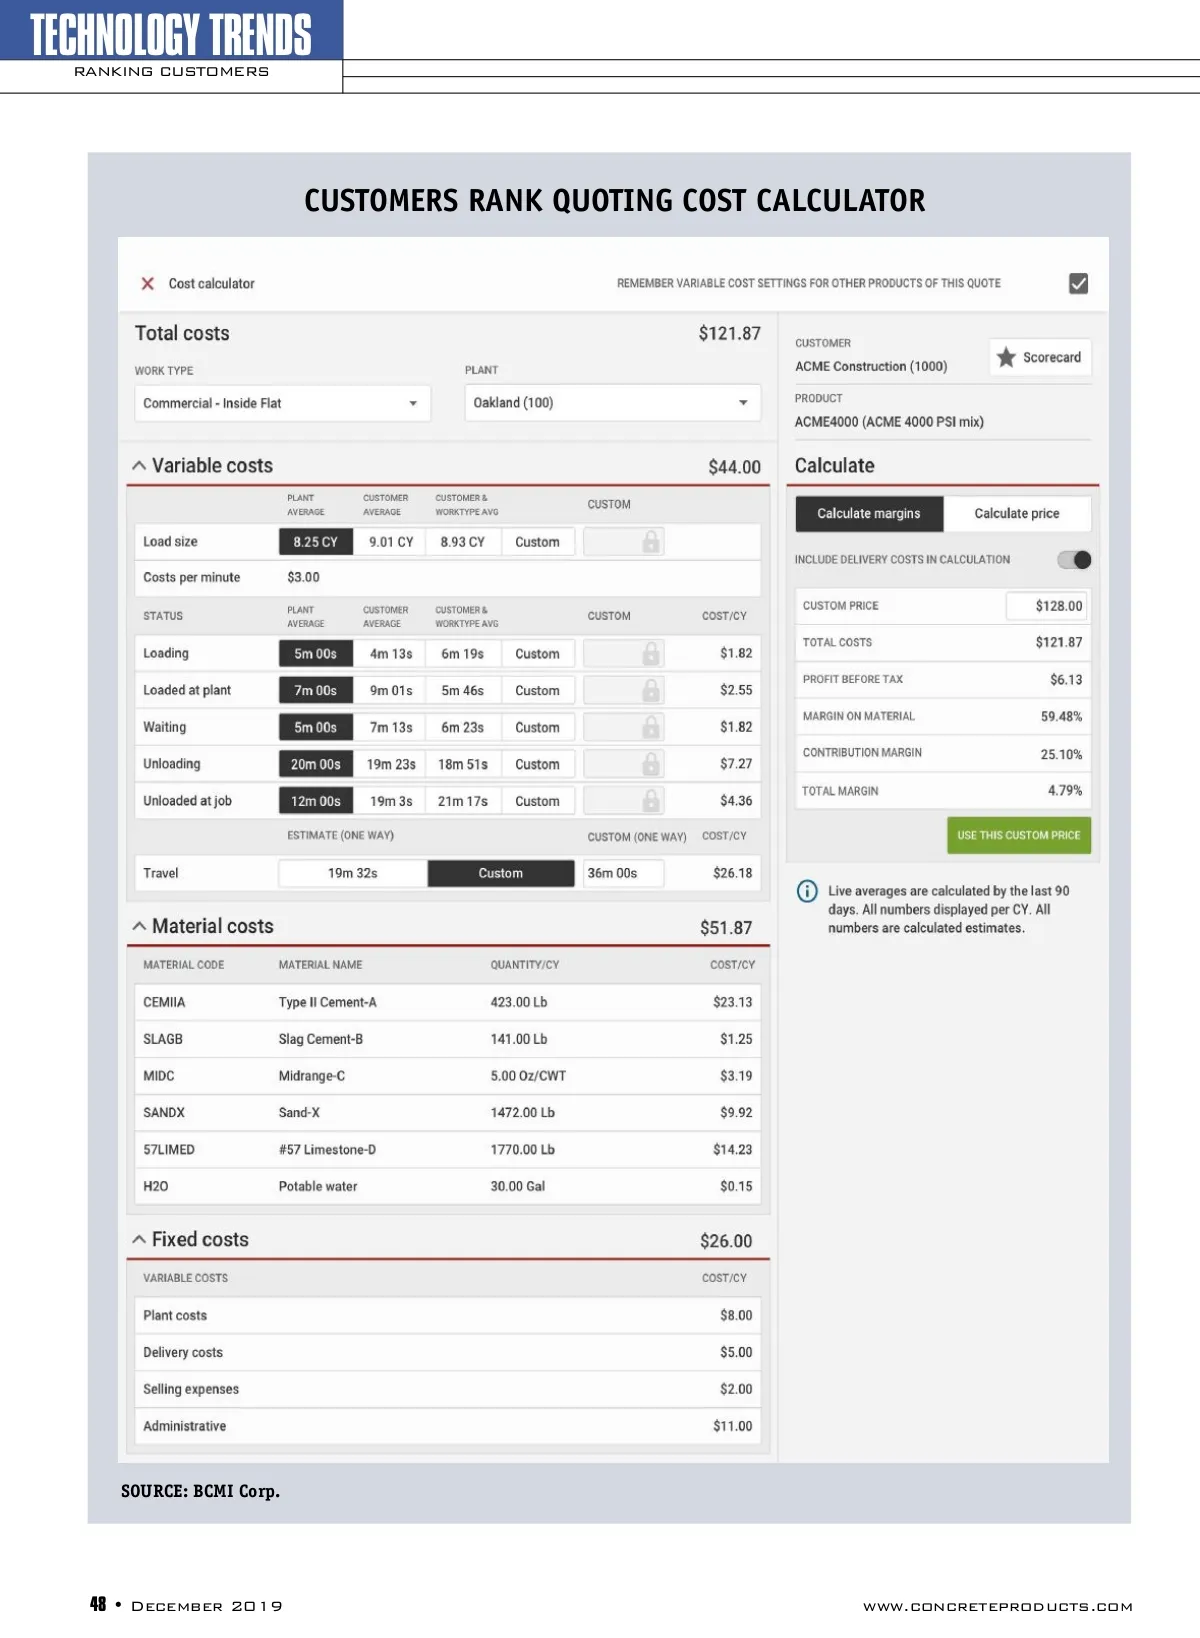Screen dimensions: 1200x1638
Task: Click the lock icon in Unloaded at job row
Action: [x=650, y=802]
